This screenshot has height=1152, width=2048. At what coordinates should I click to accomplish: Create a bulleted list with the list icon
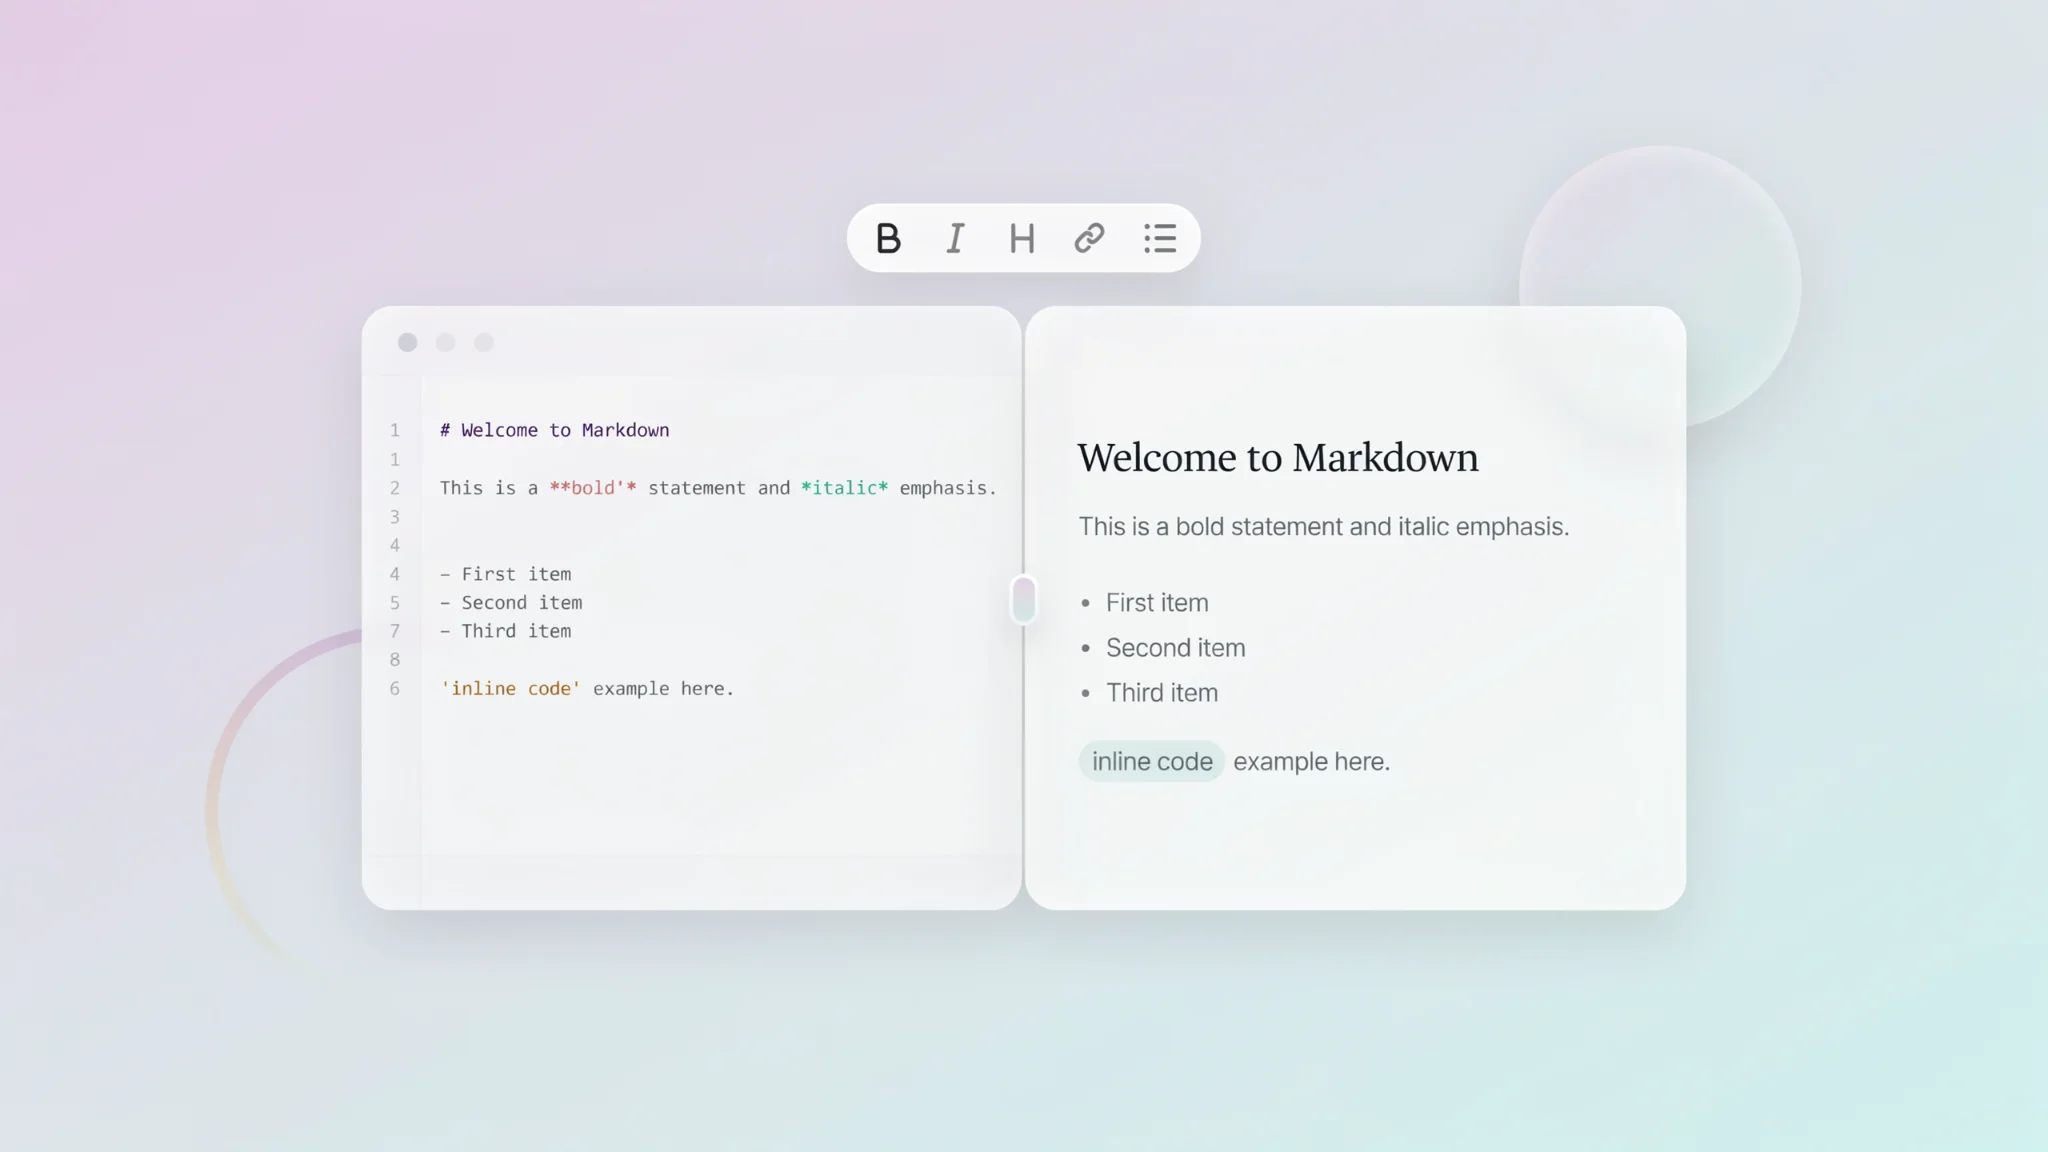1160,238
